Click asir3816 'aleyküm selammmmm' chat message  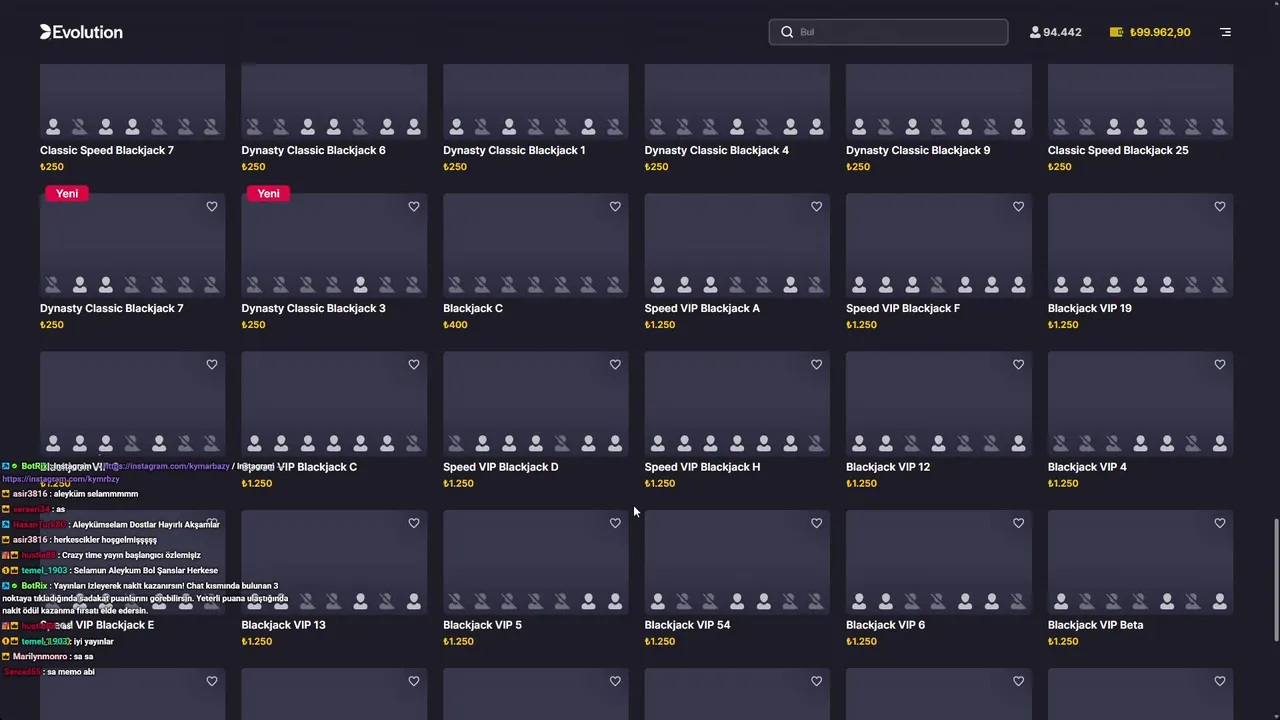70,494
